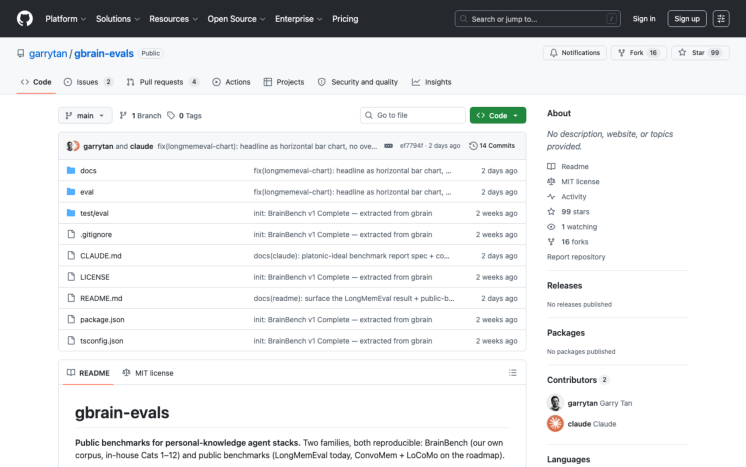Open the 14 Commits history link

tap(492, 146)
